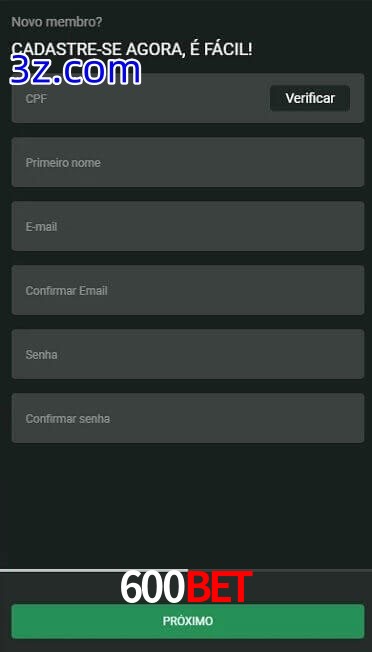Viewport: 372px width, 652px height.
Task: Click the Novo membro? text
Action: [x=57, y=22]
